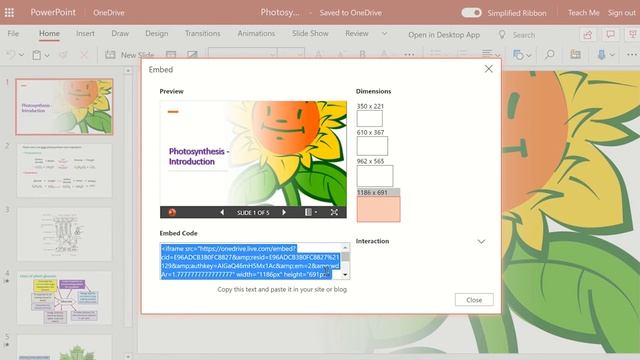This screenshot has height=360, width=640.
Task: Click the numbered list icon
Action: coord(461,54)
